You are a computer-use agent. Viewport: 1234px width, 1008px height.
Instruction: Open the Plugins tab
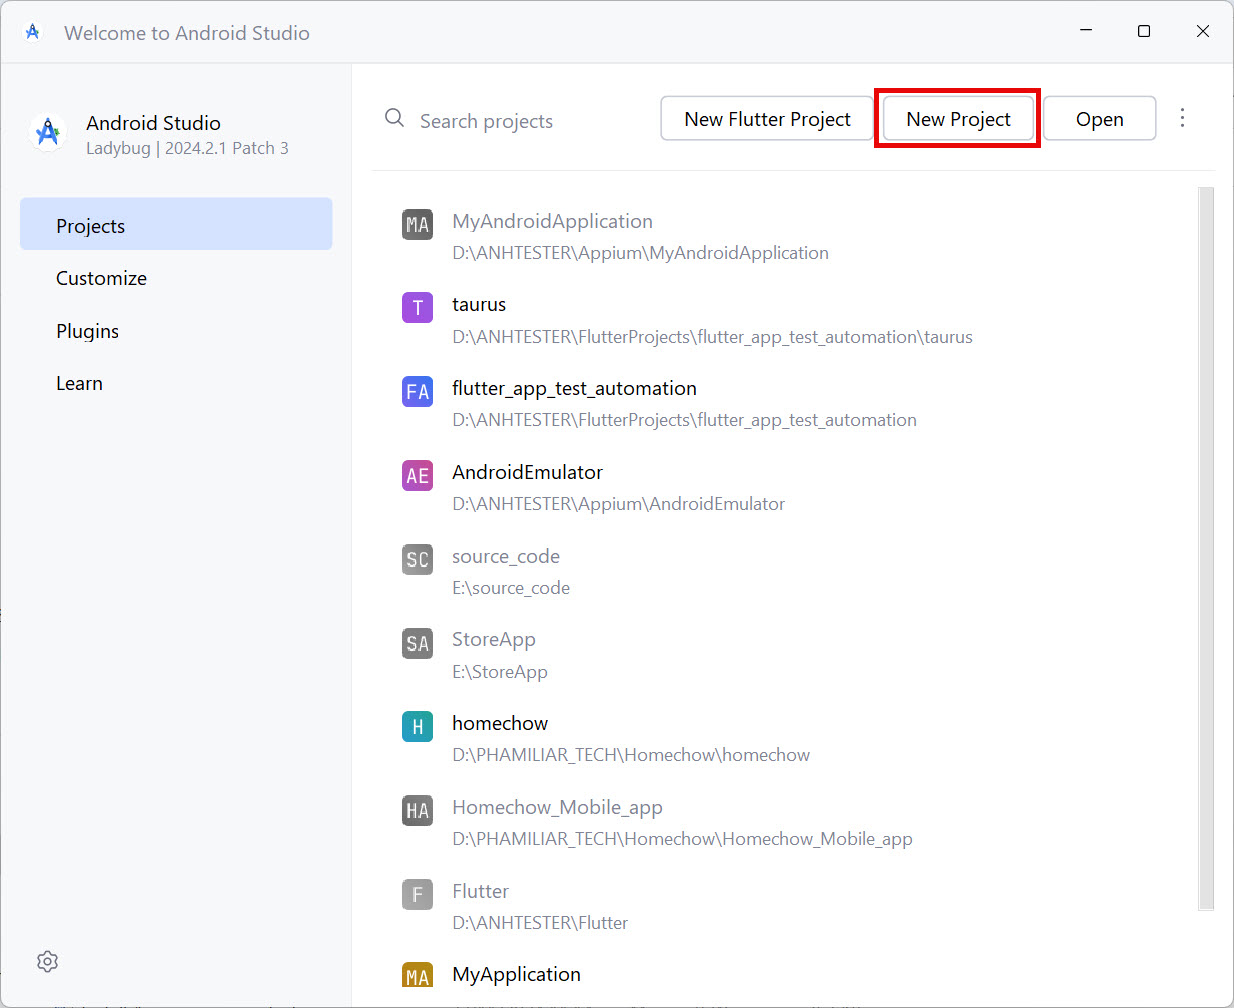pyautogui.click(x=176, y=331)
